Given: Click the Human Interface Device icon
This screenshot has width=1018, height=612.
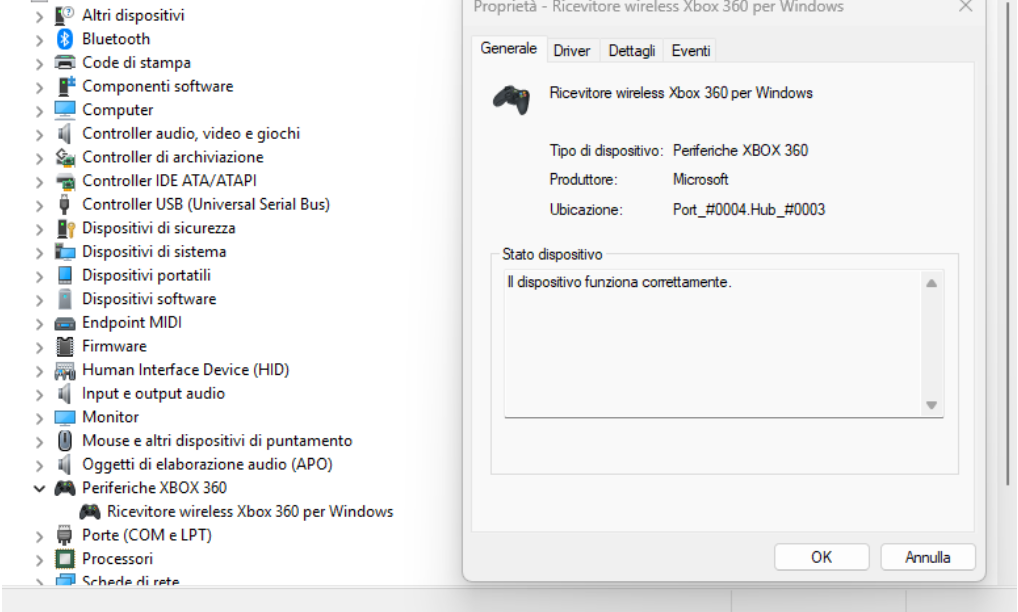Looking at the screenshot, I should click(65, 371).
